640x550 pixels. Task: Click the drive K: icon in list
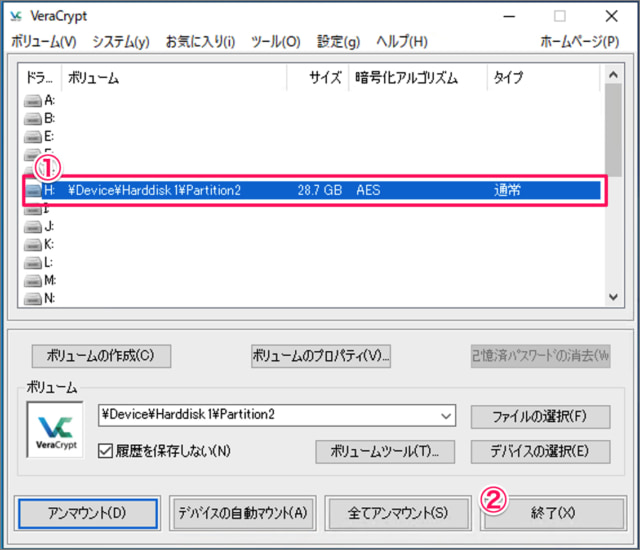click(32, 244)
